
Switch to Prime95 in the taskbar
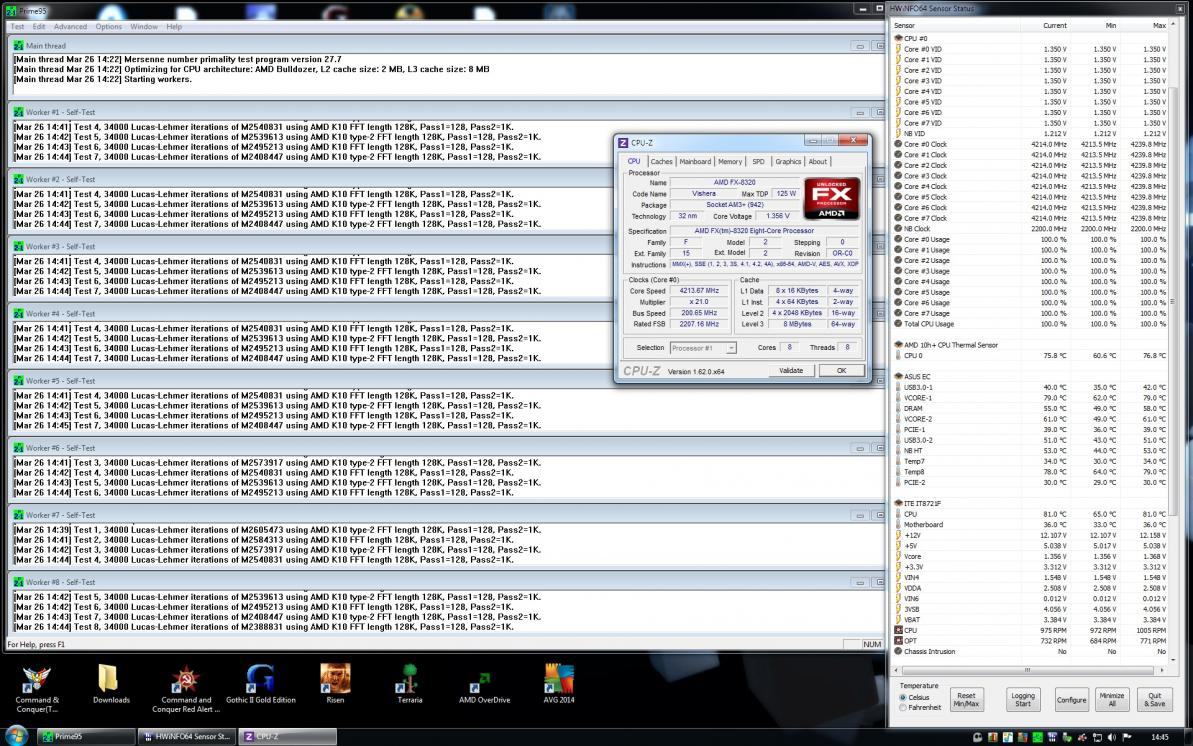pos(85,736)
